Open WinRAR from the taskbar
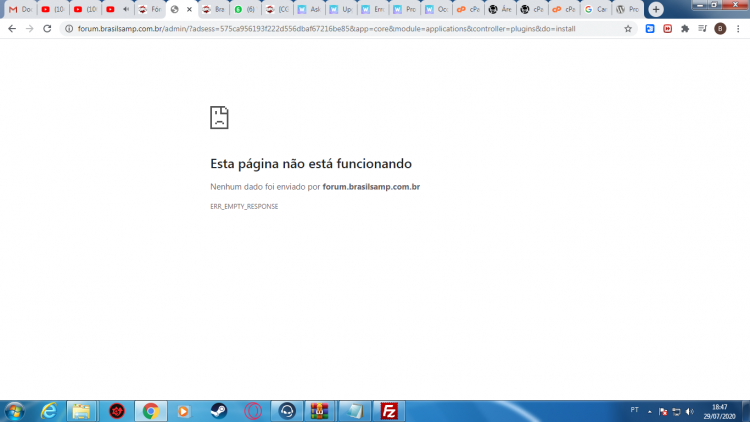 point(320,411)
